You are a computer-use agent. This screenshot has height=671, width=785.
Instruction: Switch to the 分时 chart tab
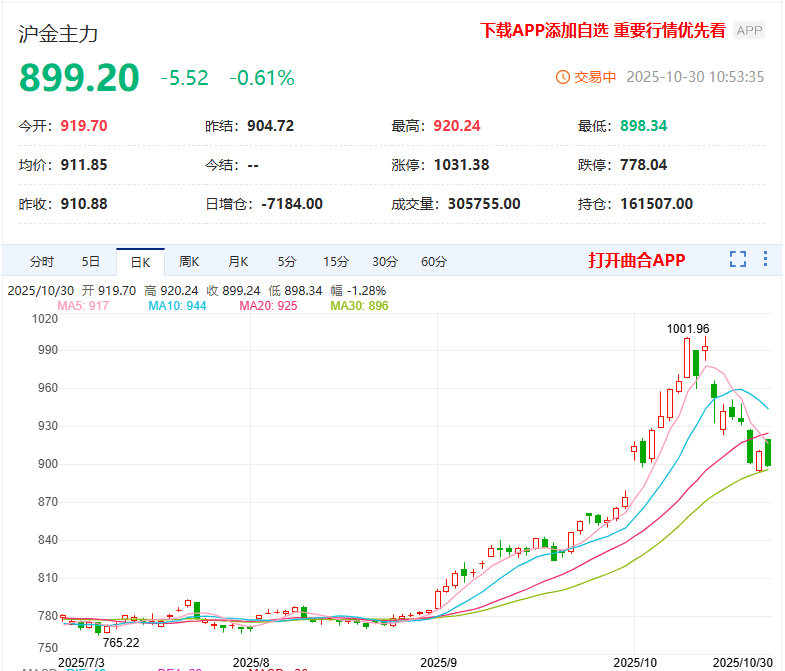pyautogui.click(x=42, y=262)
